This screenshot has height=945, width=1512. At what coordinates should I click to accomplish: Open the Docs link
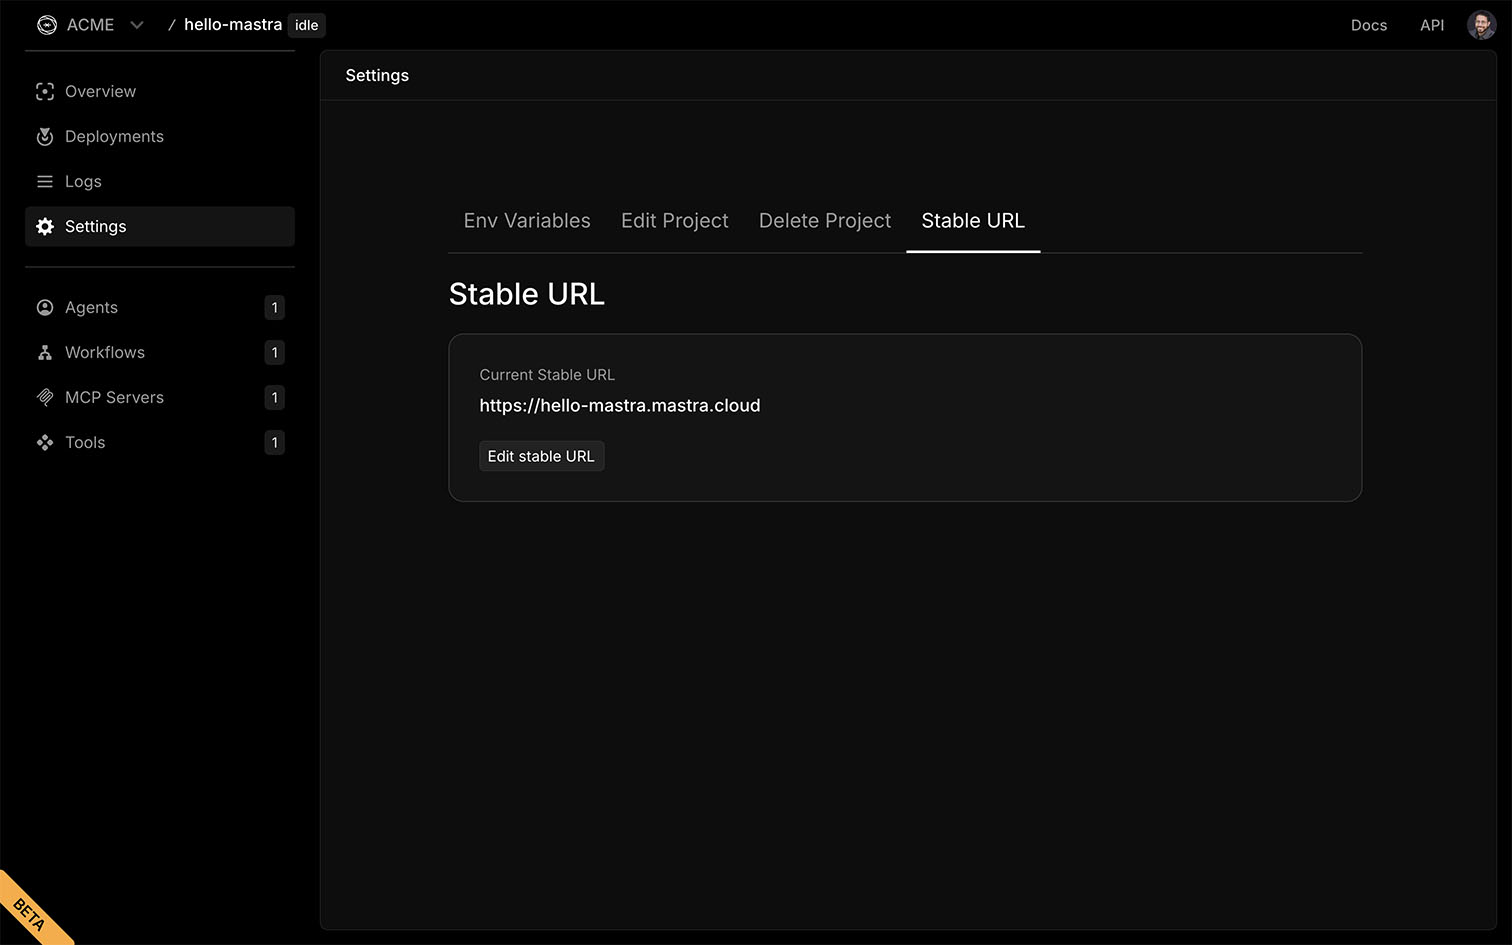tap(1369, 25)
